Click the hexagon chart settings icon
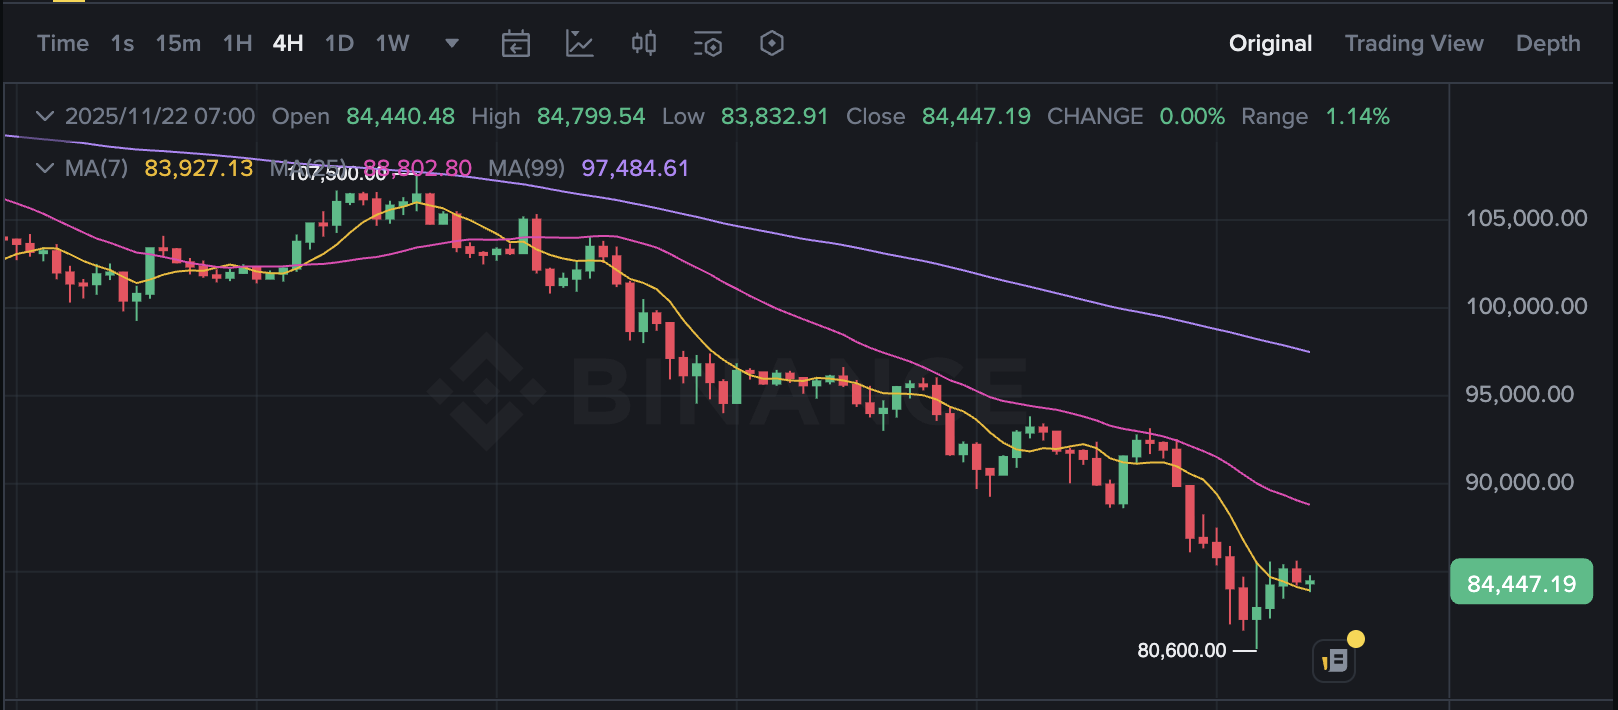Image resolution: width=1618 pixels, height=710 pixels. (x=772, y=44)
